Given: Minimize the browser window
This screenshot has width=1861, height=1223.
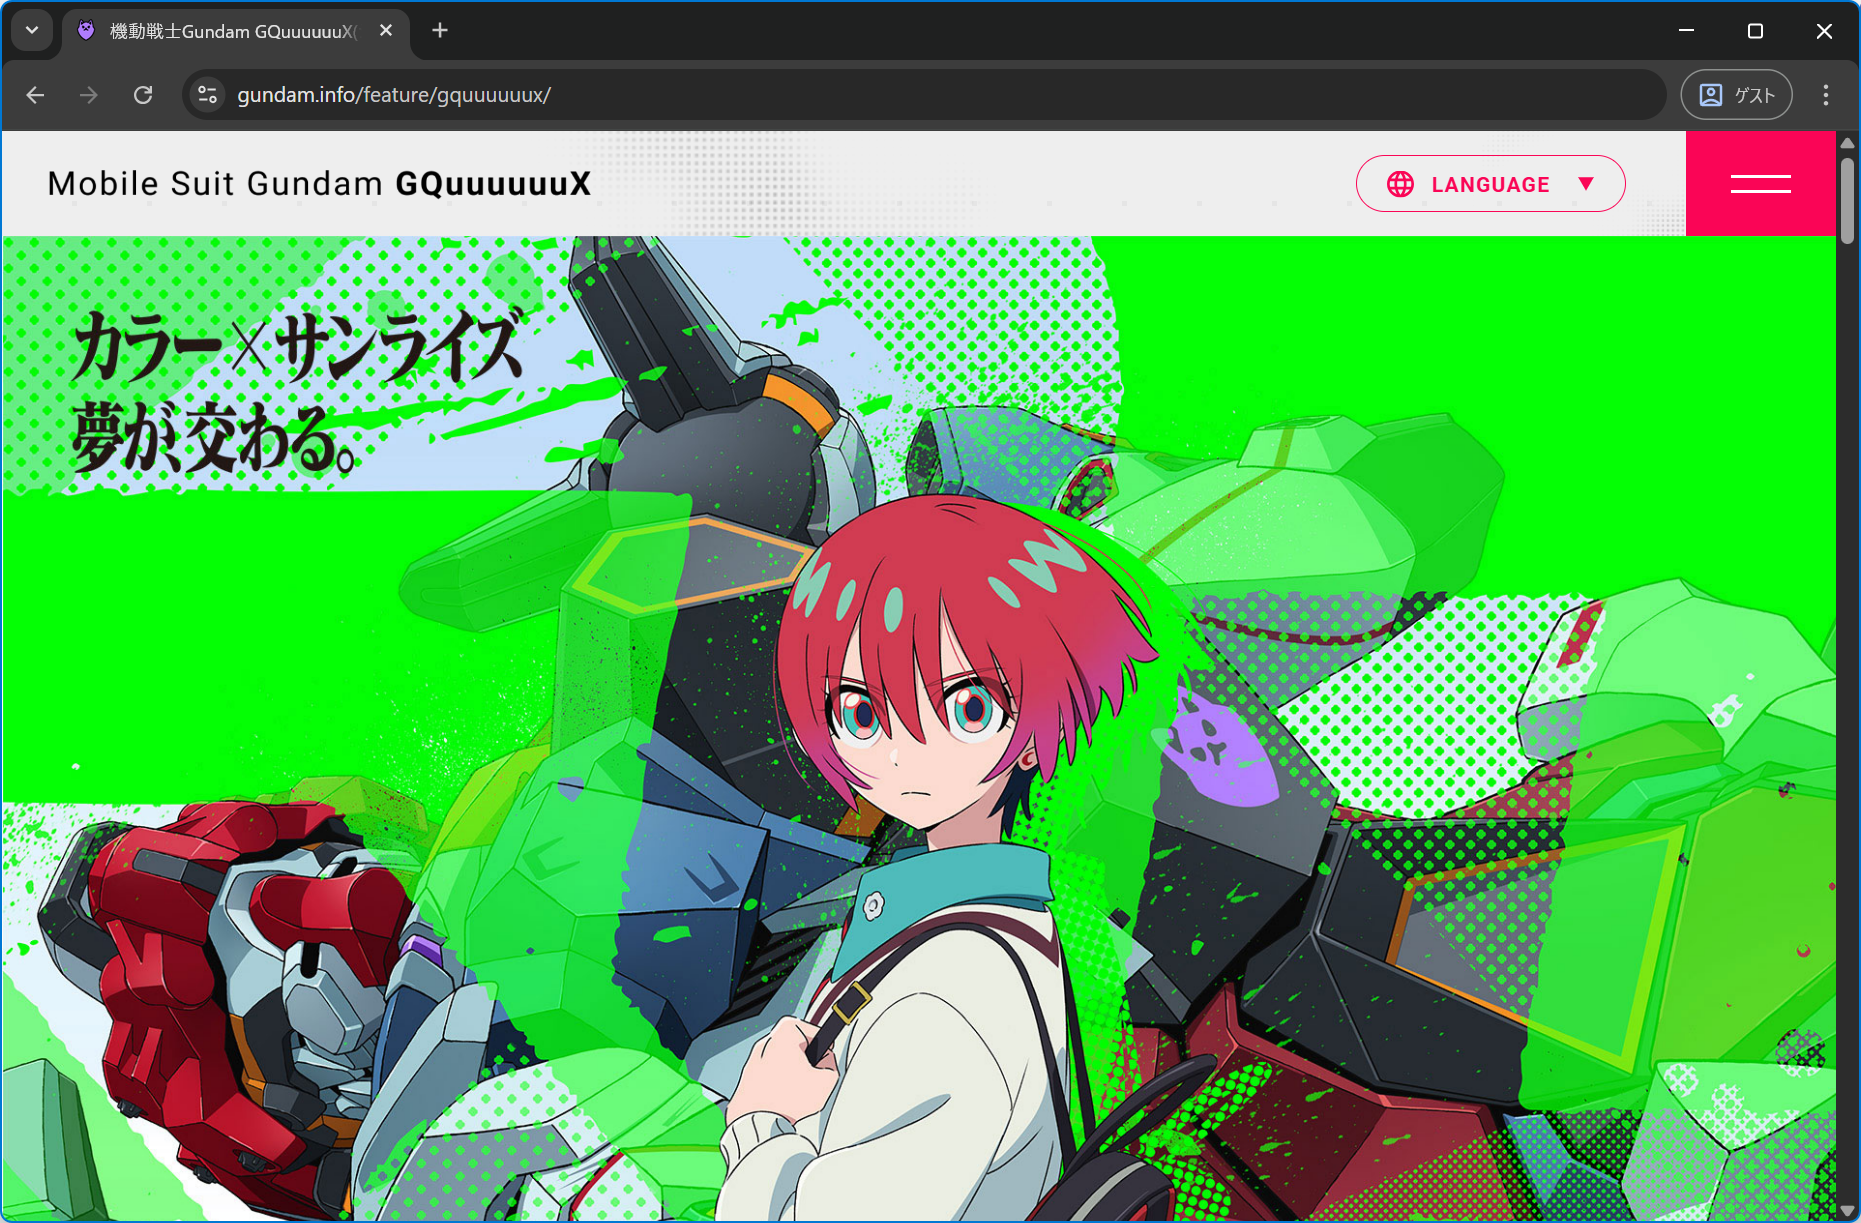Looking at the screenshot, I should pos(1686,31).
